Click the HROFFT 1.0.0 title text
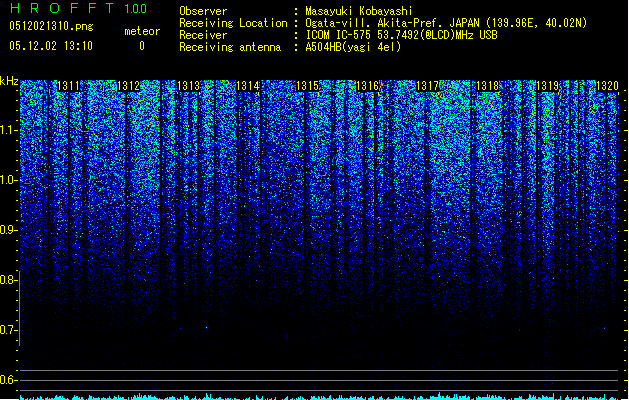 pyautogui.click(x=79, y=8)
